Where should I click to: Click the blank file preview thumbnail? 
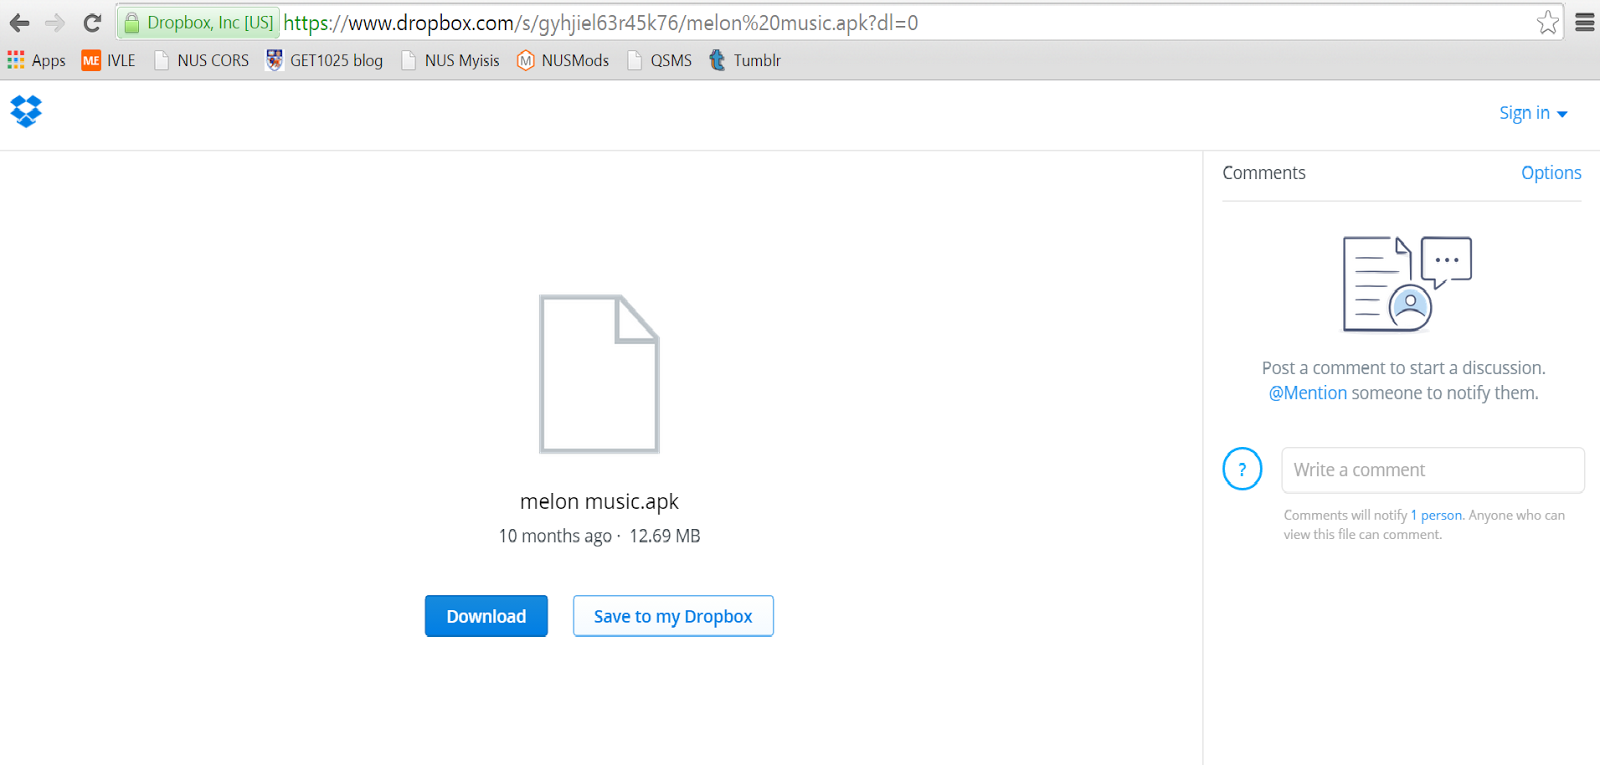(599, 374)
